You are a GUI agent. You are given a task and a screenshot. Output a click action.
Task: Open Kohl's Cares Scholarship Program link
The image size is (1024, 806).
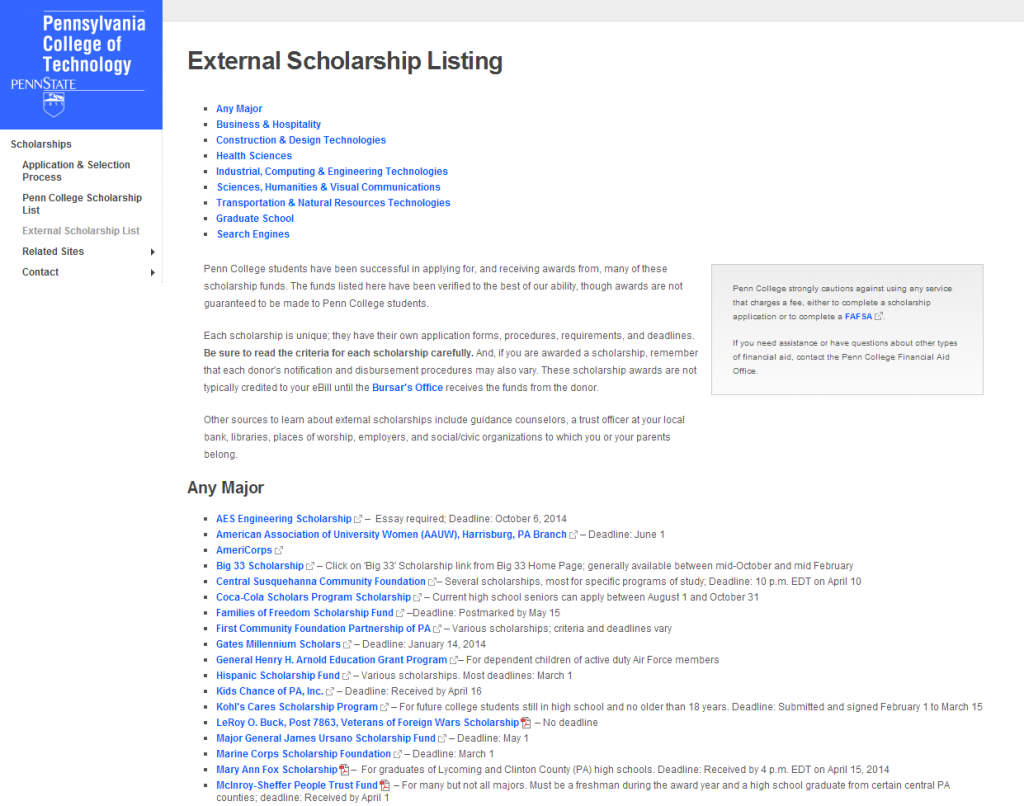coord(297,707)
